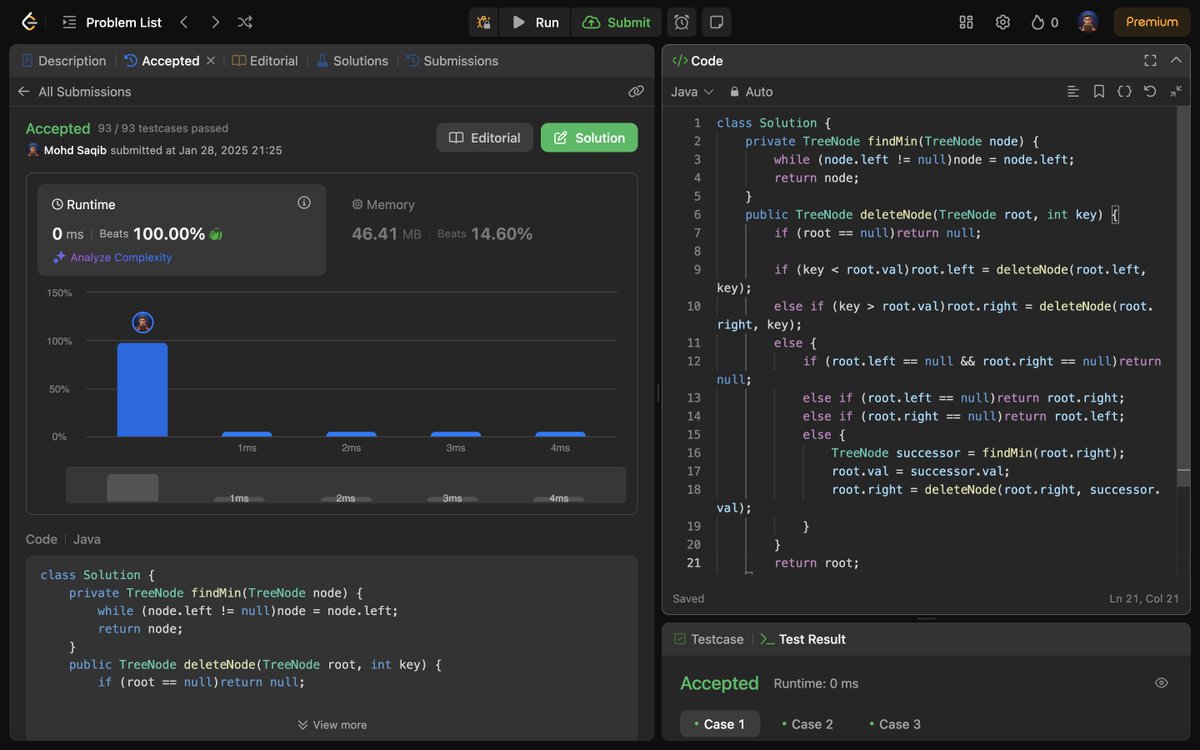Click the shrink editor arrows icon
The image size is (1200, 750).
coord(1176,91)
